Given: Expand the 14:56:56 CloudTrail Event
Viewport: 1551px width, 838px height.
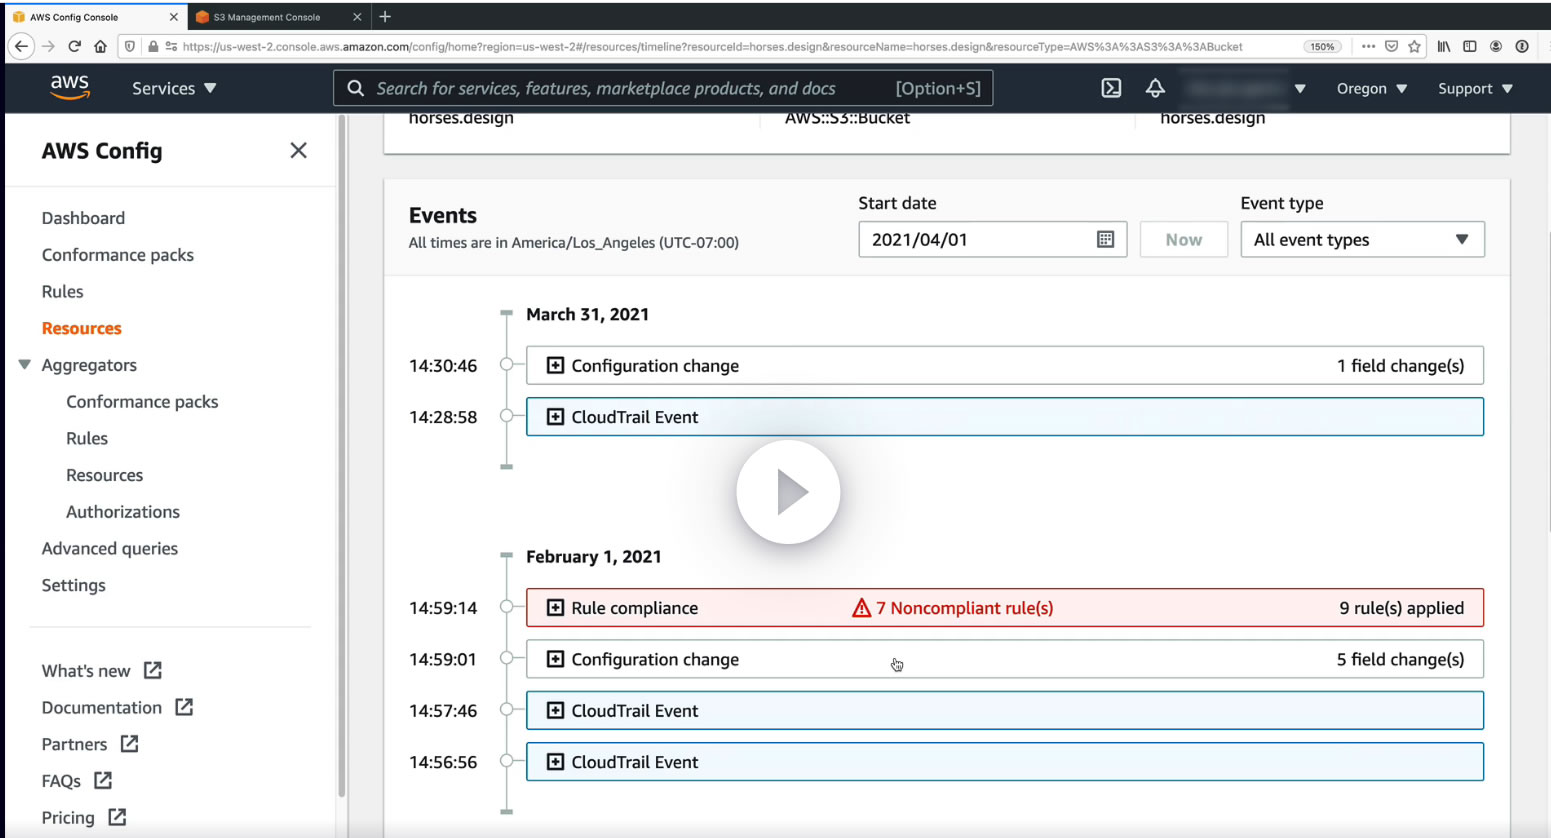Looking at the screenshot, I should tap(555, 762).
